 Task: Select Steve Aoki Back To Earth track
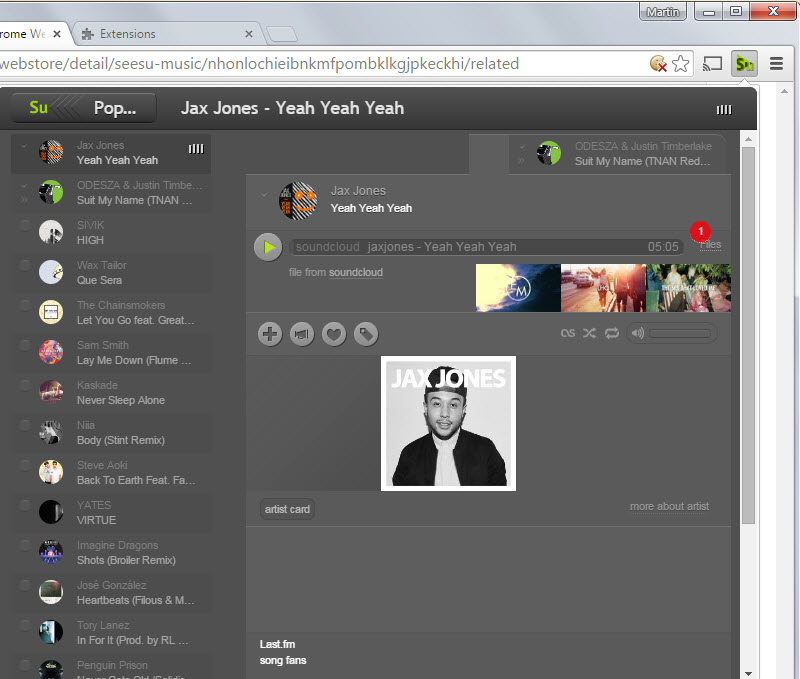tap(111, 473)
